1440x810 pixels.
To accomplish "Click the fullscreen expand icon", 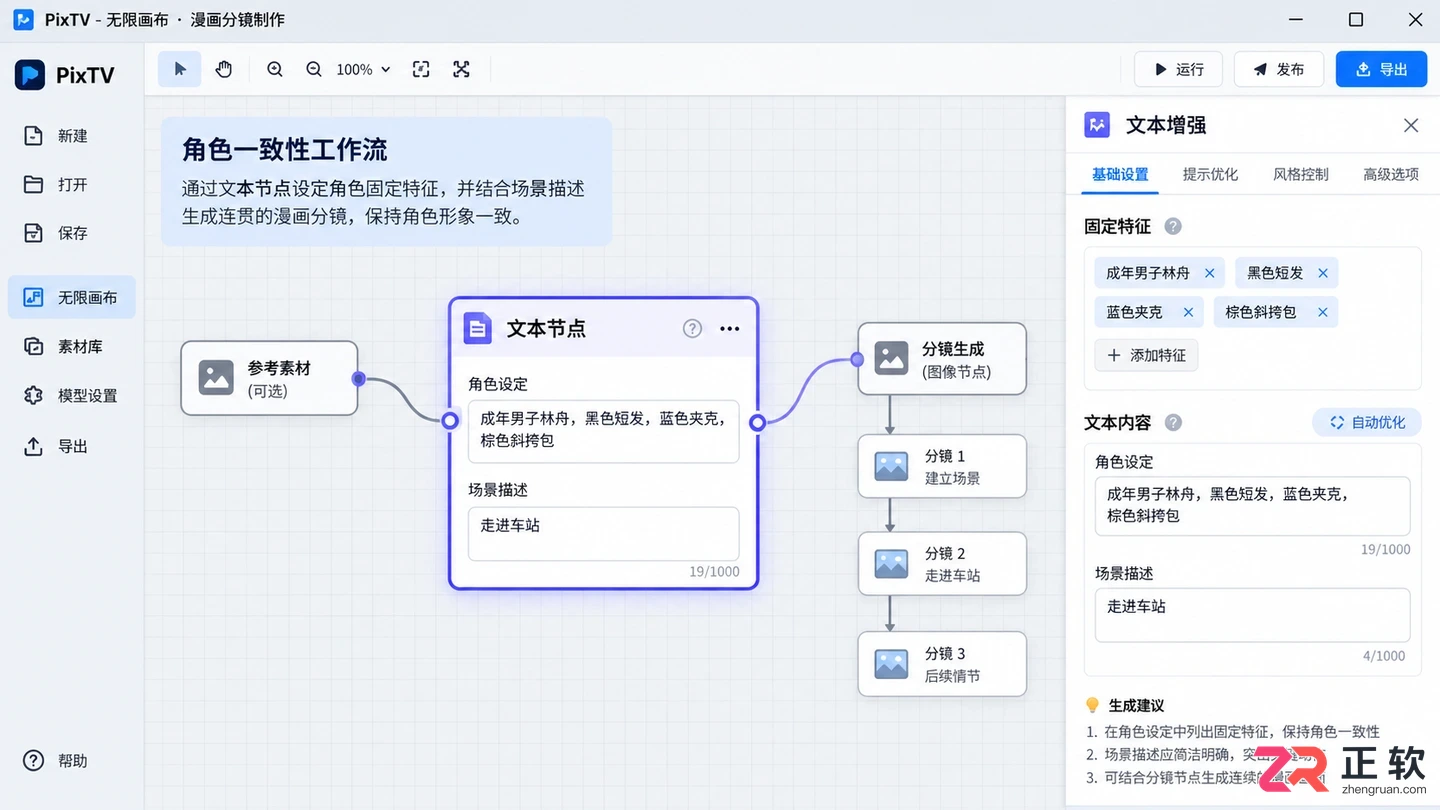I will pyautogui.click(x=461, y=69).
